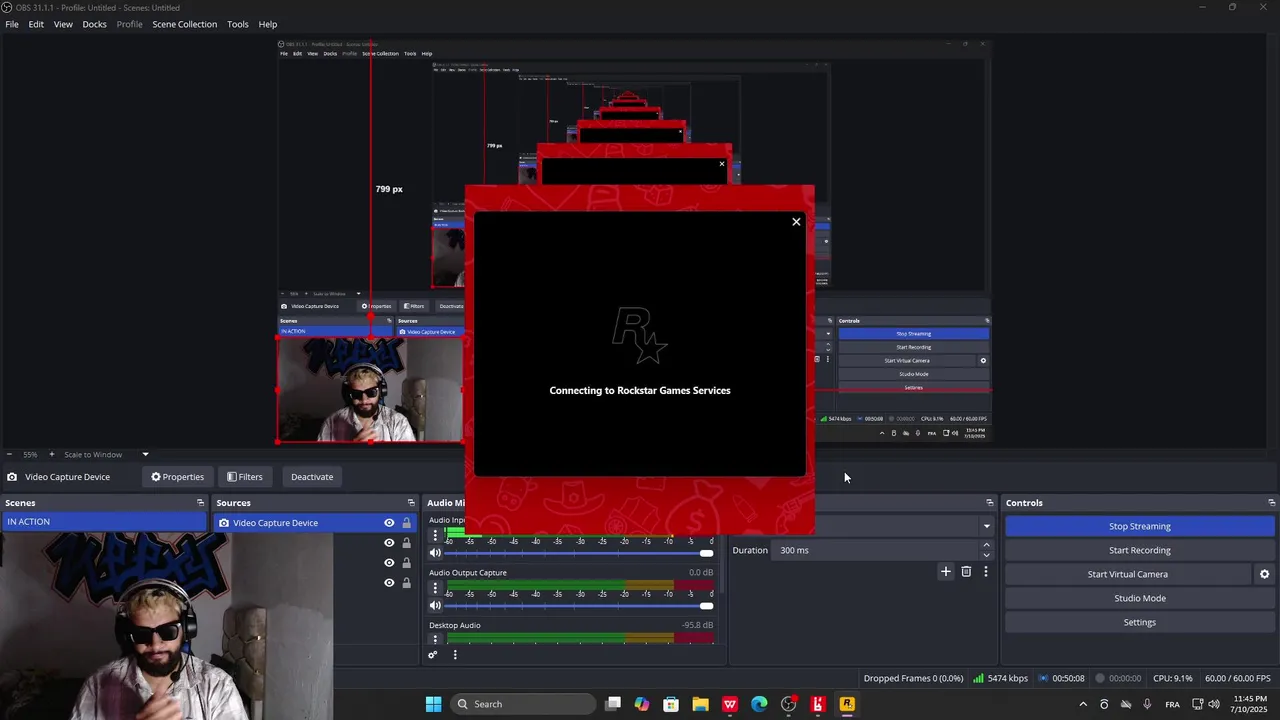Increase transition duration with up arrow
Image resolution: width=1280 pixels, height=720 pixels.
[986, 545]
